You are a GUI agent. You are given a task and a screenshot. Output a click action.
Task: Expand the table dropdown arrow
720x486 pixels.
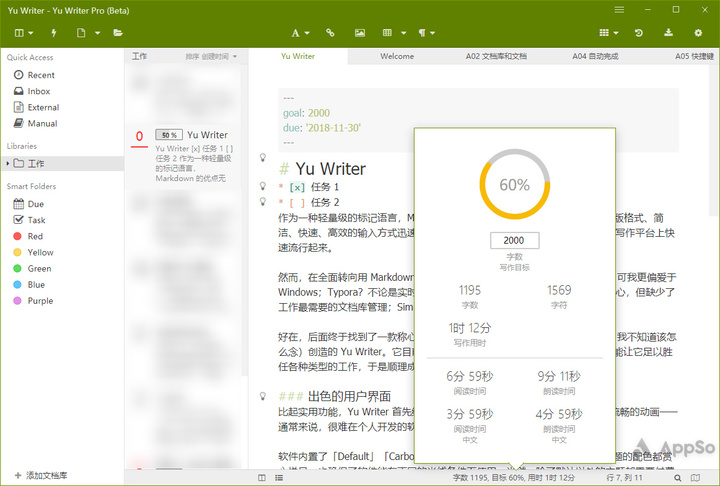tap(404, 33)
